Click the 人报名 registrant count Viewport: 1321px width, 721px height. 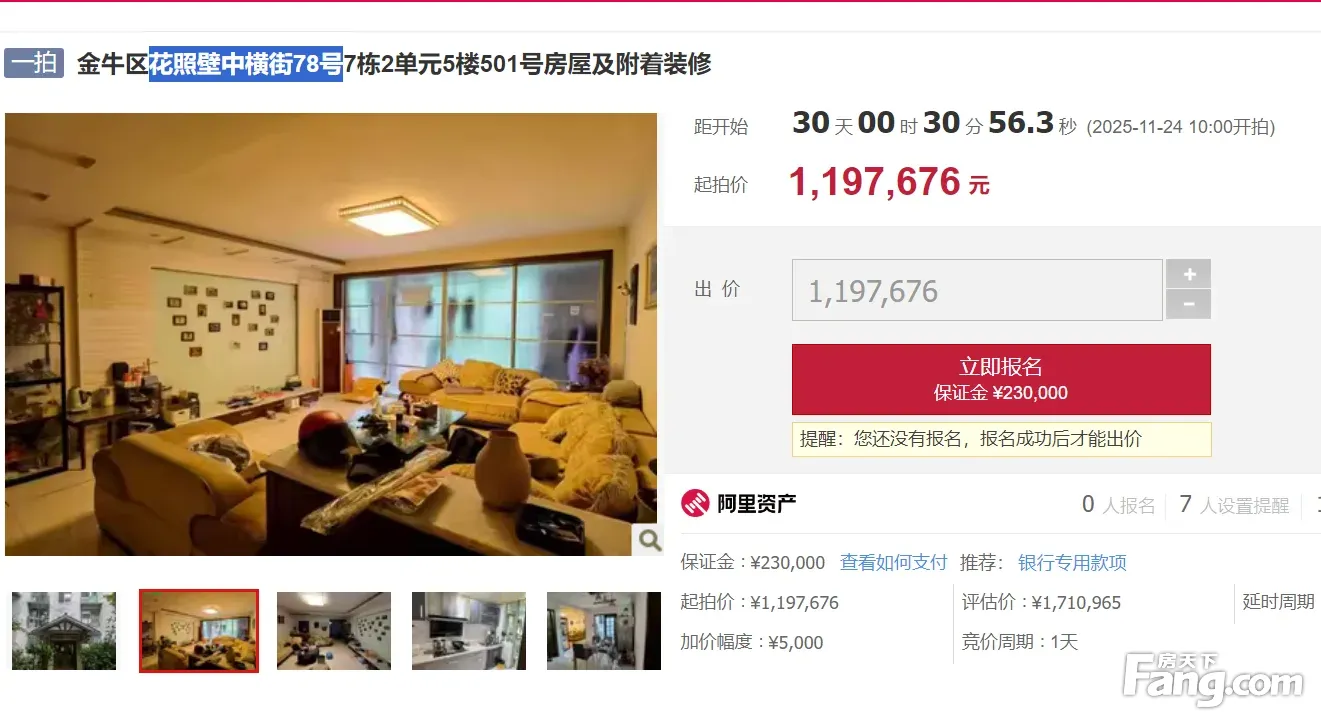(x=1118, y=505)
